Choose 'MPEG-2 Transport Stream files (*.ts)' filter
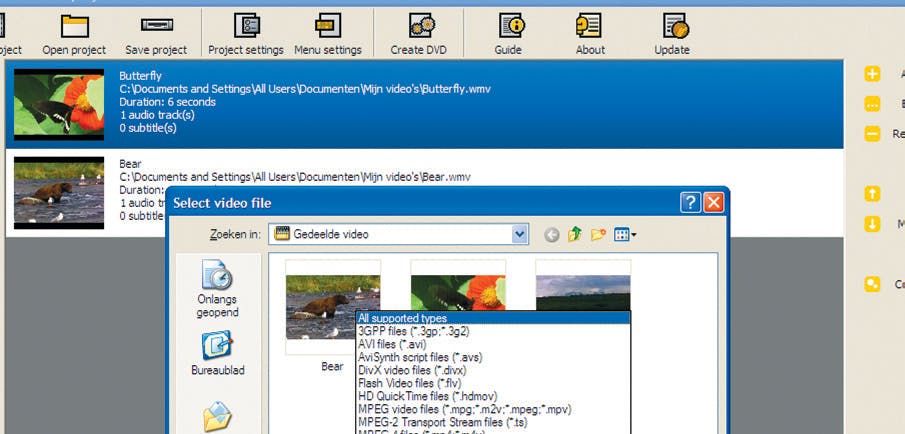 coord(493,422)
